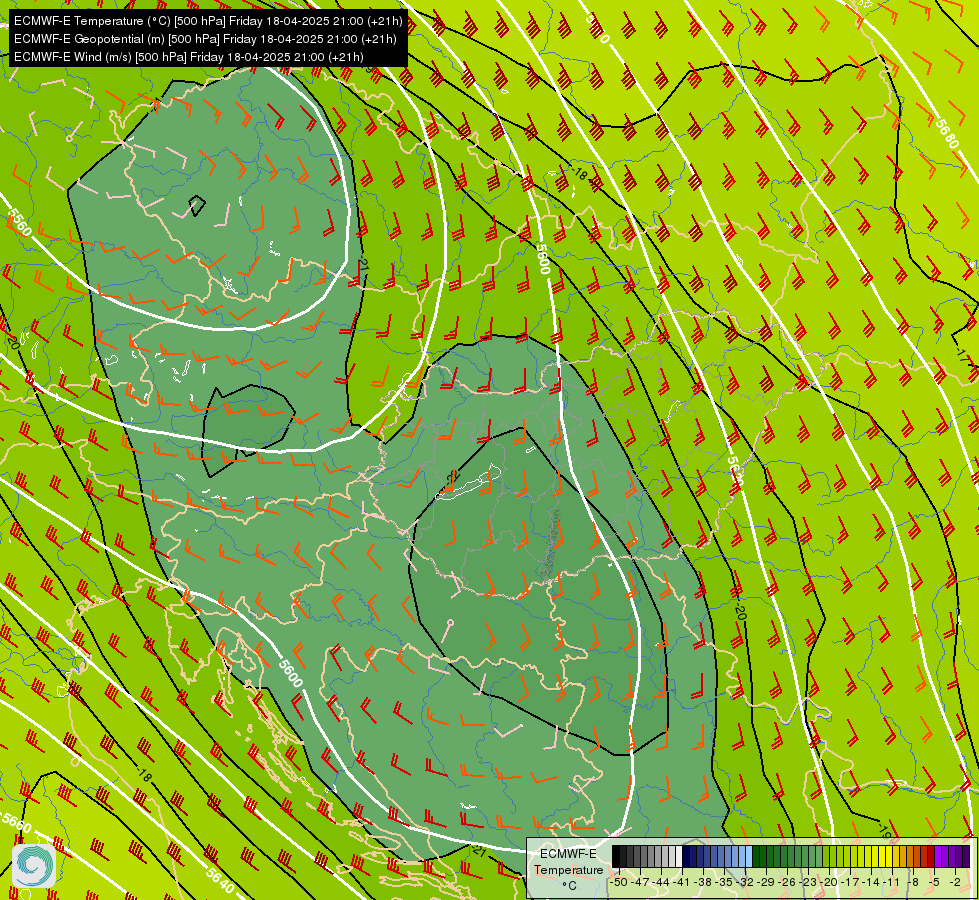979x900 pixels.
Task: Click legend tick label -14
Action: tap(871, 883)
